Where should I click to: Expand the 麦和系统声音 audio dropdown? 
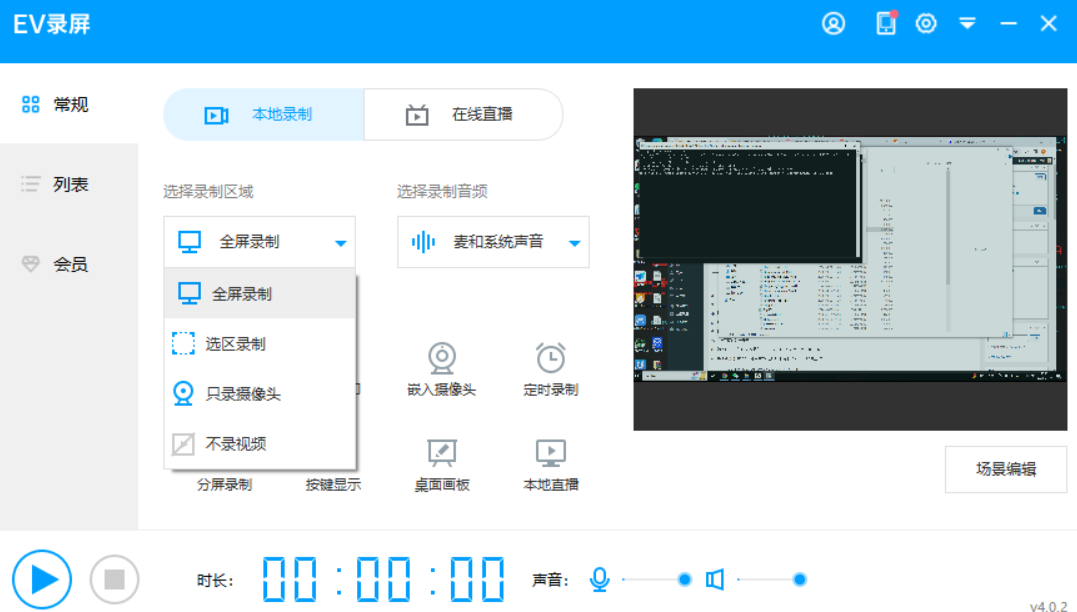click(x=493, y=242)
